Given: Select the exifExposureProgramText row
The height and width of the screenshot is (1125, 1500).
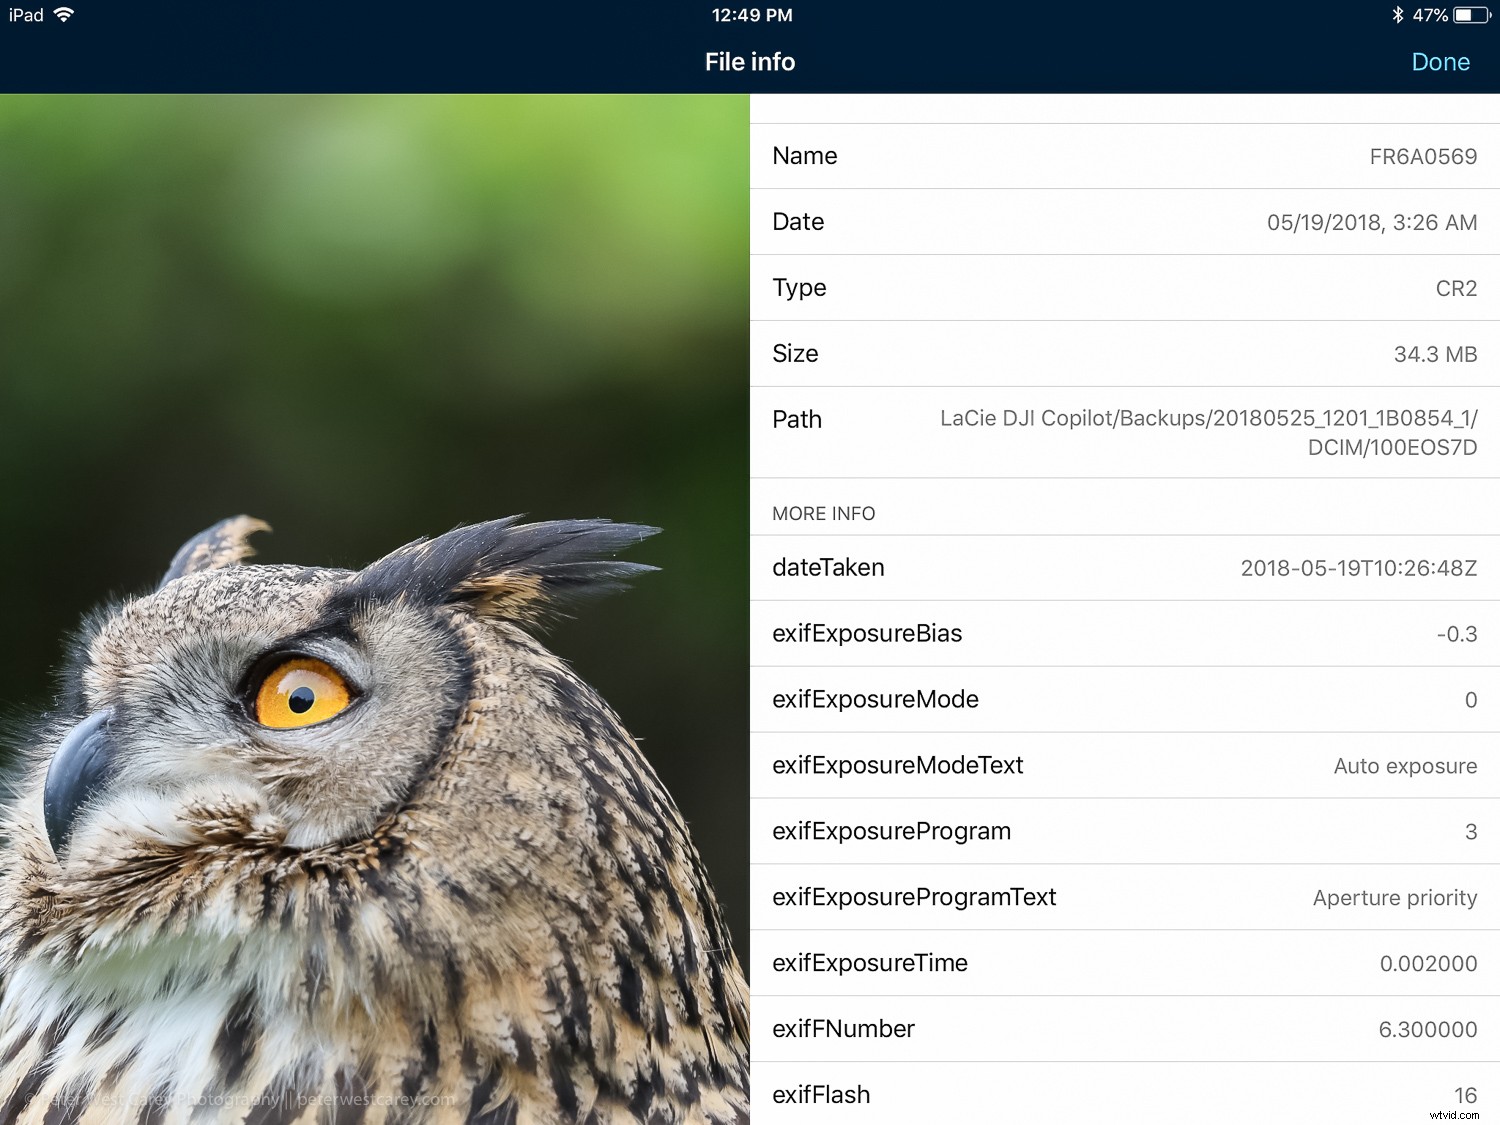Looking at the screenshot, I should [1124, 898].
